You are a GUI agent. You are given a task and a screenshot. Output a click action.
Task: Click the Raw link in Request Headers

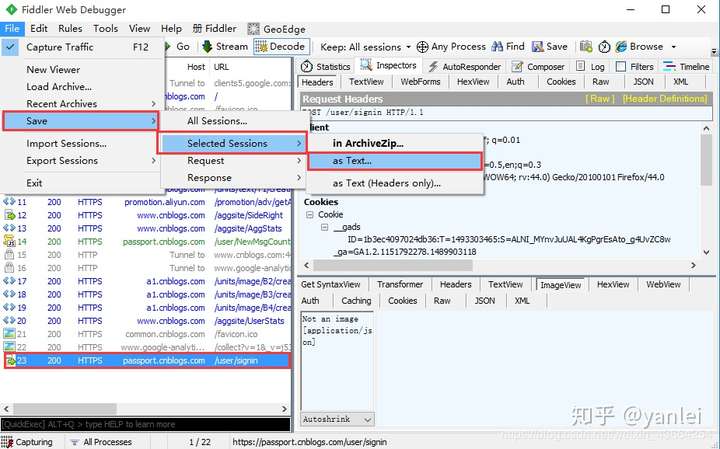click(x=600, y=99)
